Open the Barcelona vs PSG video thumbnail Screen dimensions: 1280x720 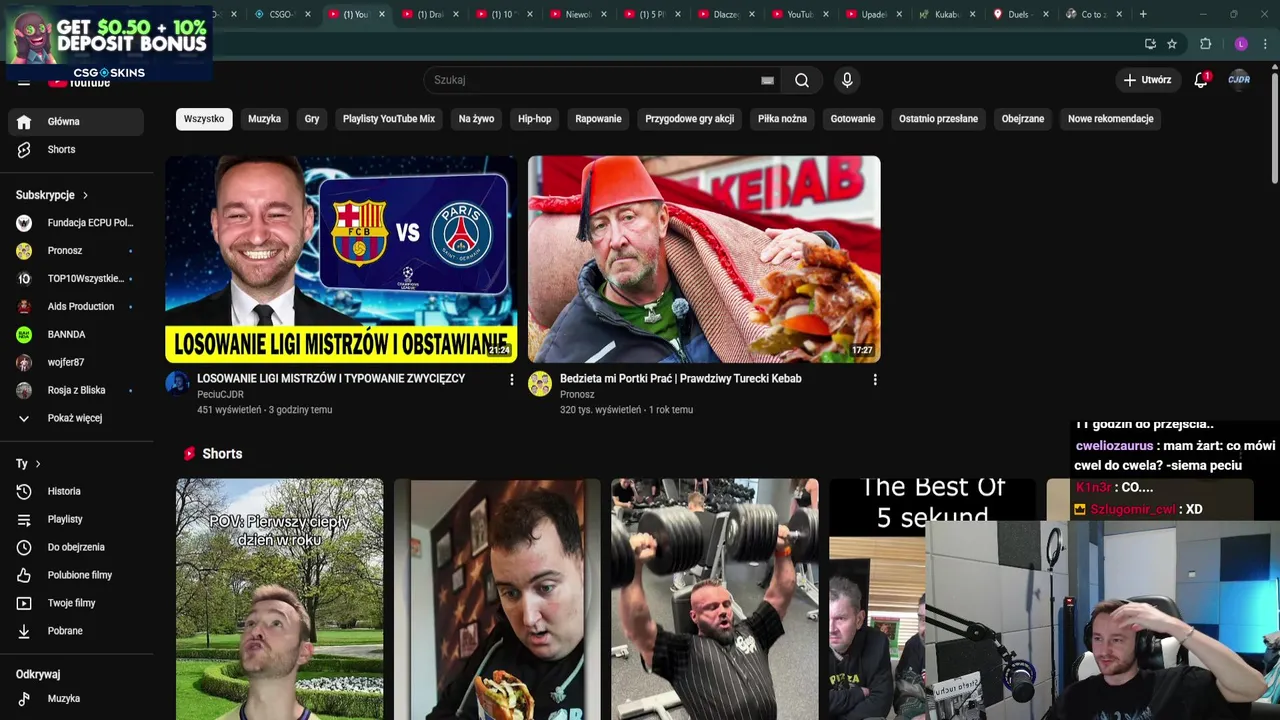click(341, 259)
